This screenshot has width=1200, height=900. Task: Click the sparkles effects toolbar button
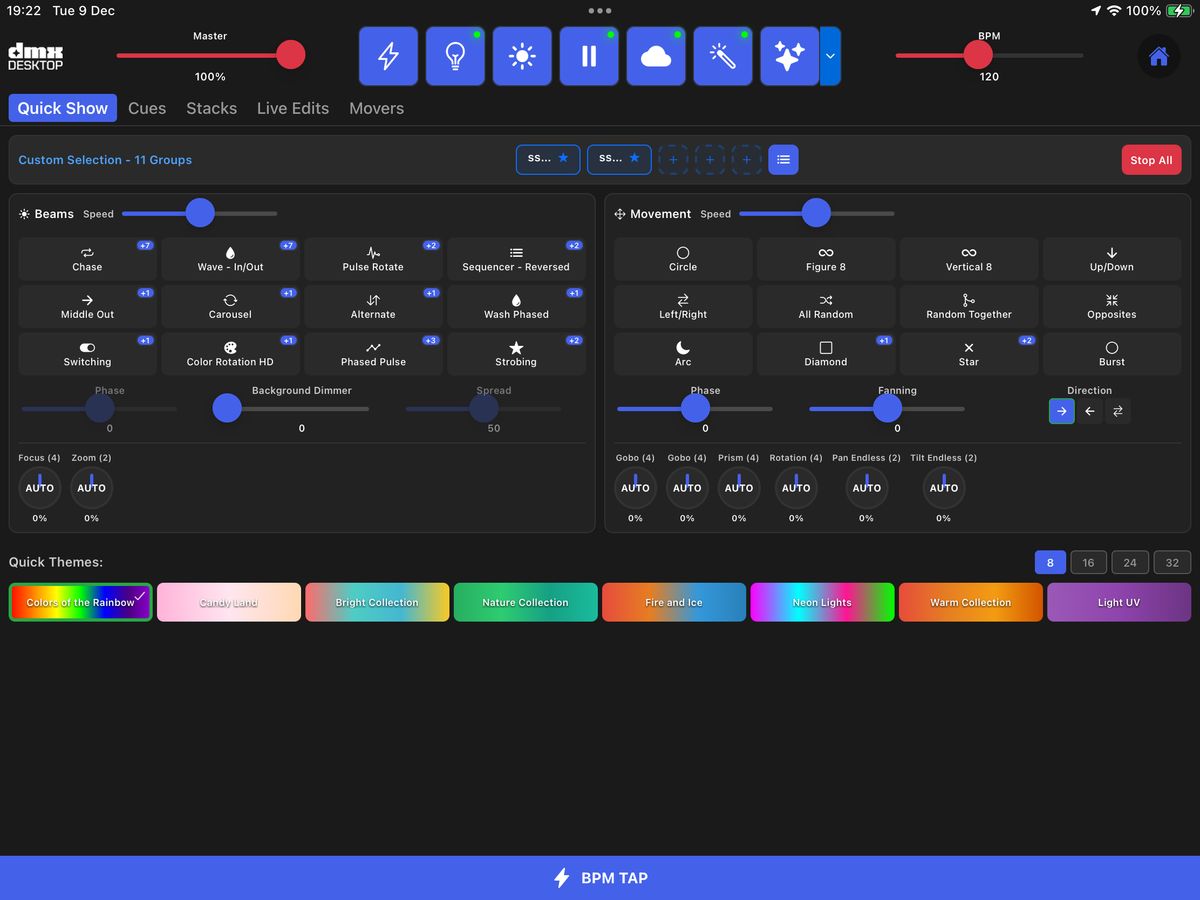point(790,56)
